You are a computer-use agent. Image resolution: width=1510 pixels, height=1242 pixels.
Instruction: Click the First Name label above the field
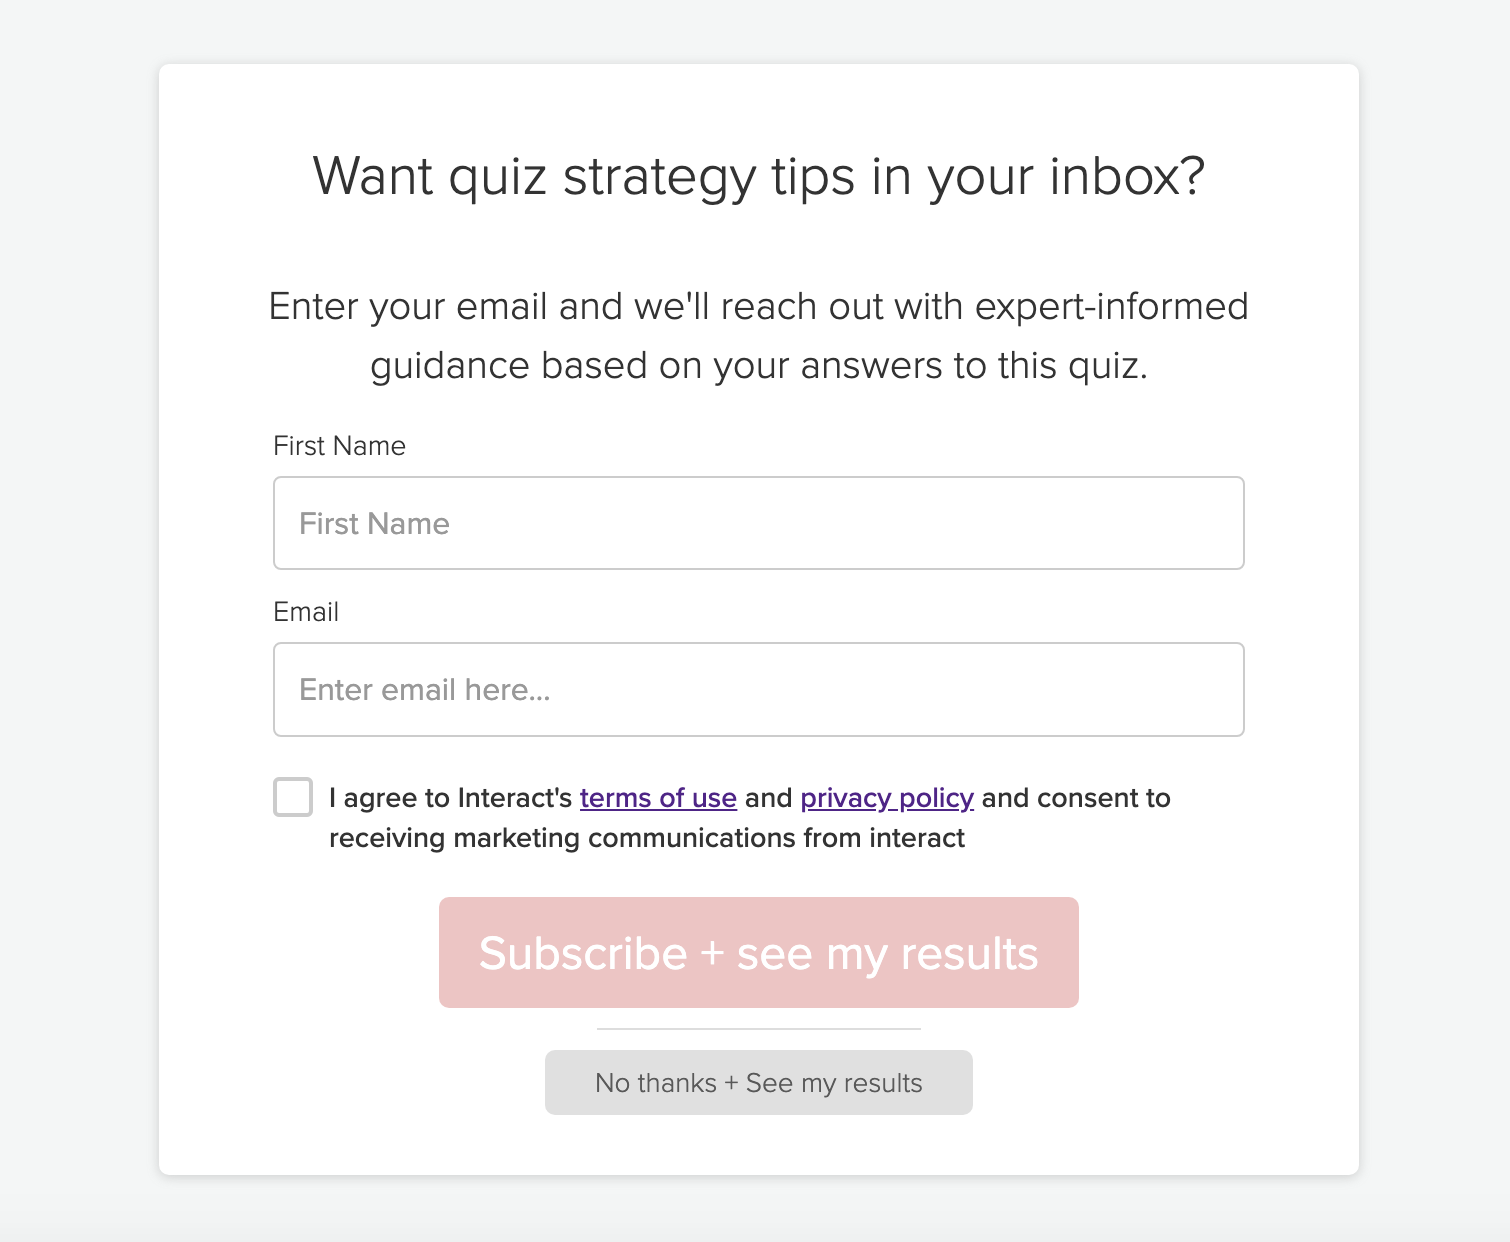(339, 446)
